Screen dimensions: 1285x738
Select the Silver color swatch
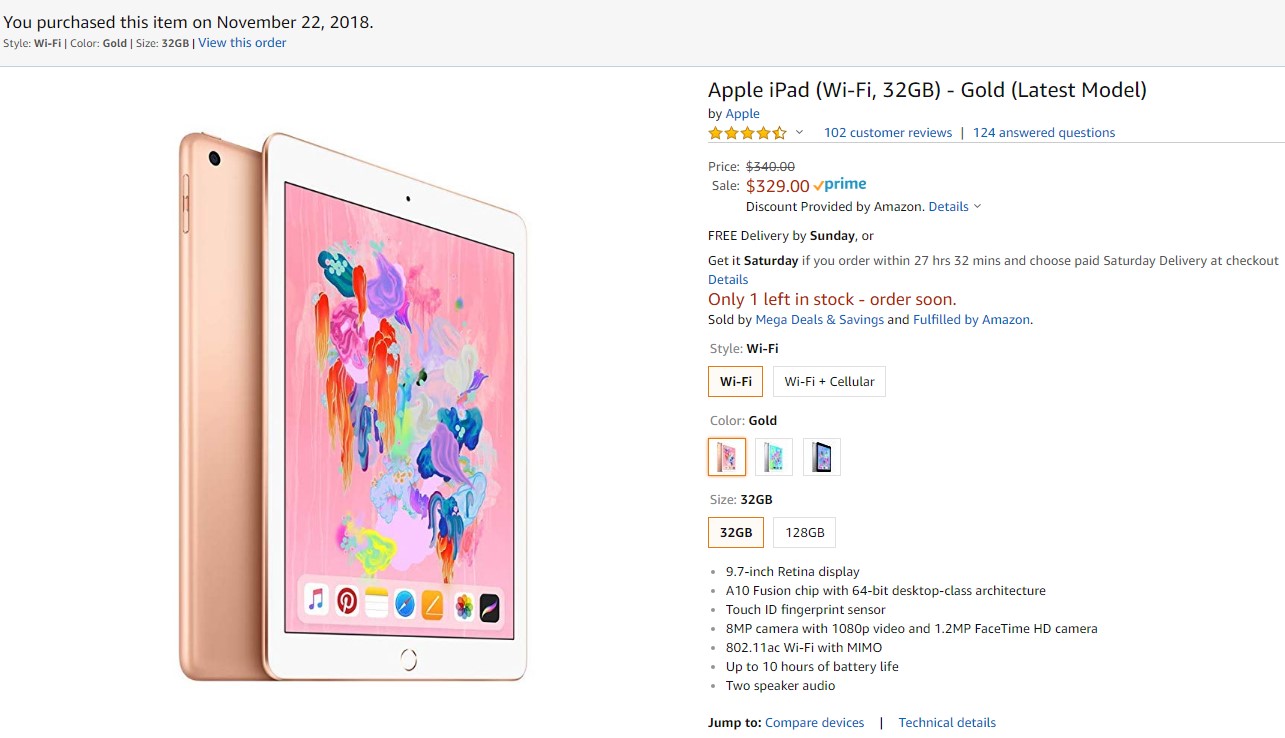[x=774, y=457]
